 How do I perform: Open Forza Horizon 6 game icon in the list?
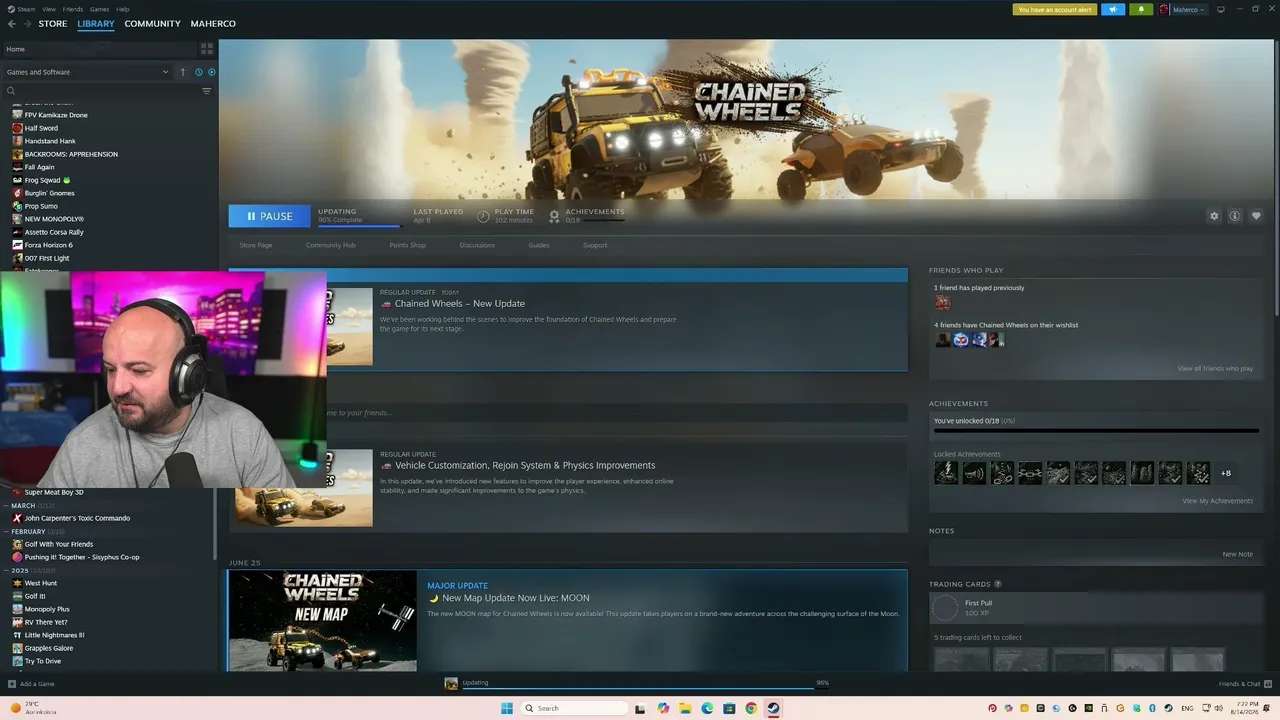click(x=17, y=245)
